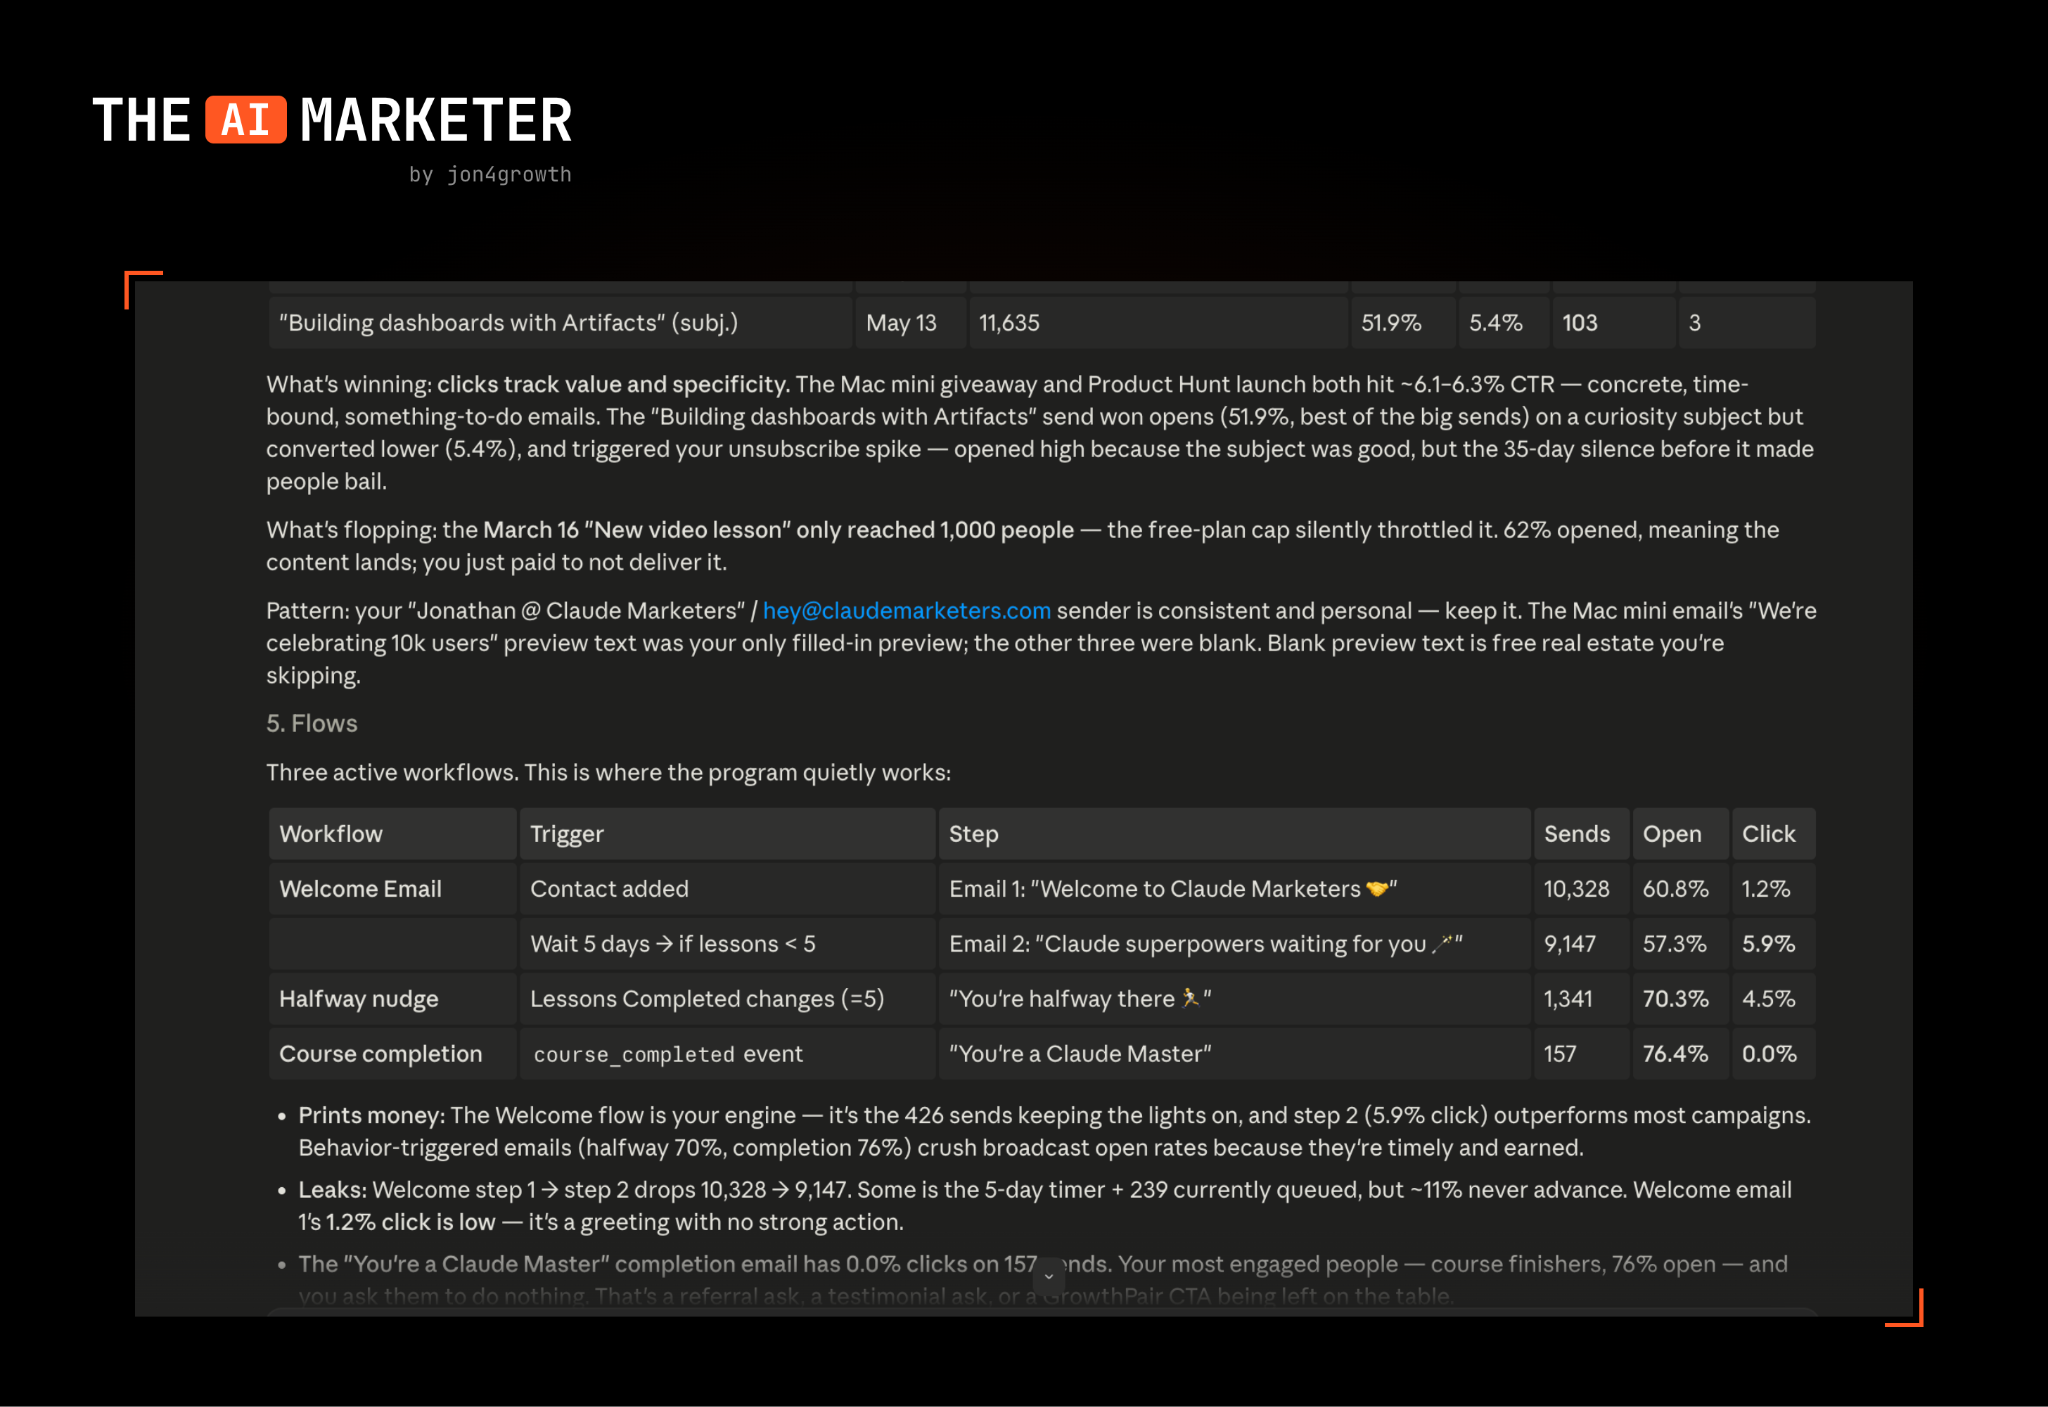2048x1407 pixels.
Task: Click the 60.8% open rate cell
Action: (x=1680, y=889)
